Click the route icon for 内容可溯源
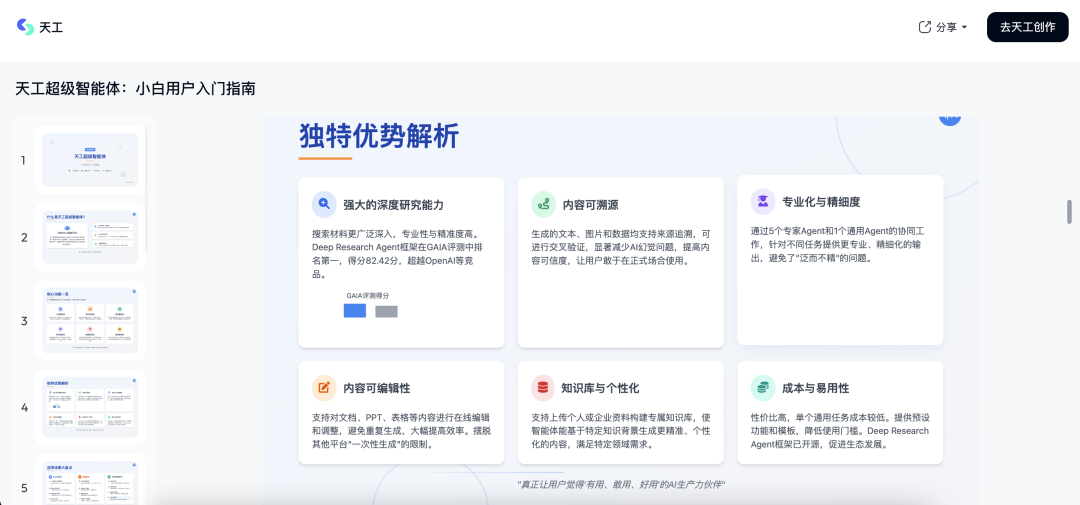The height and width of the screenshot is (505, 1080). tap(543, 205)
